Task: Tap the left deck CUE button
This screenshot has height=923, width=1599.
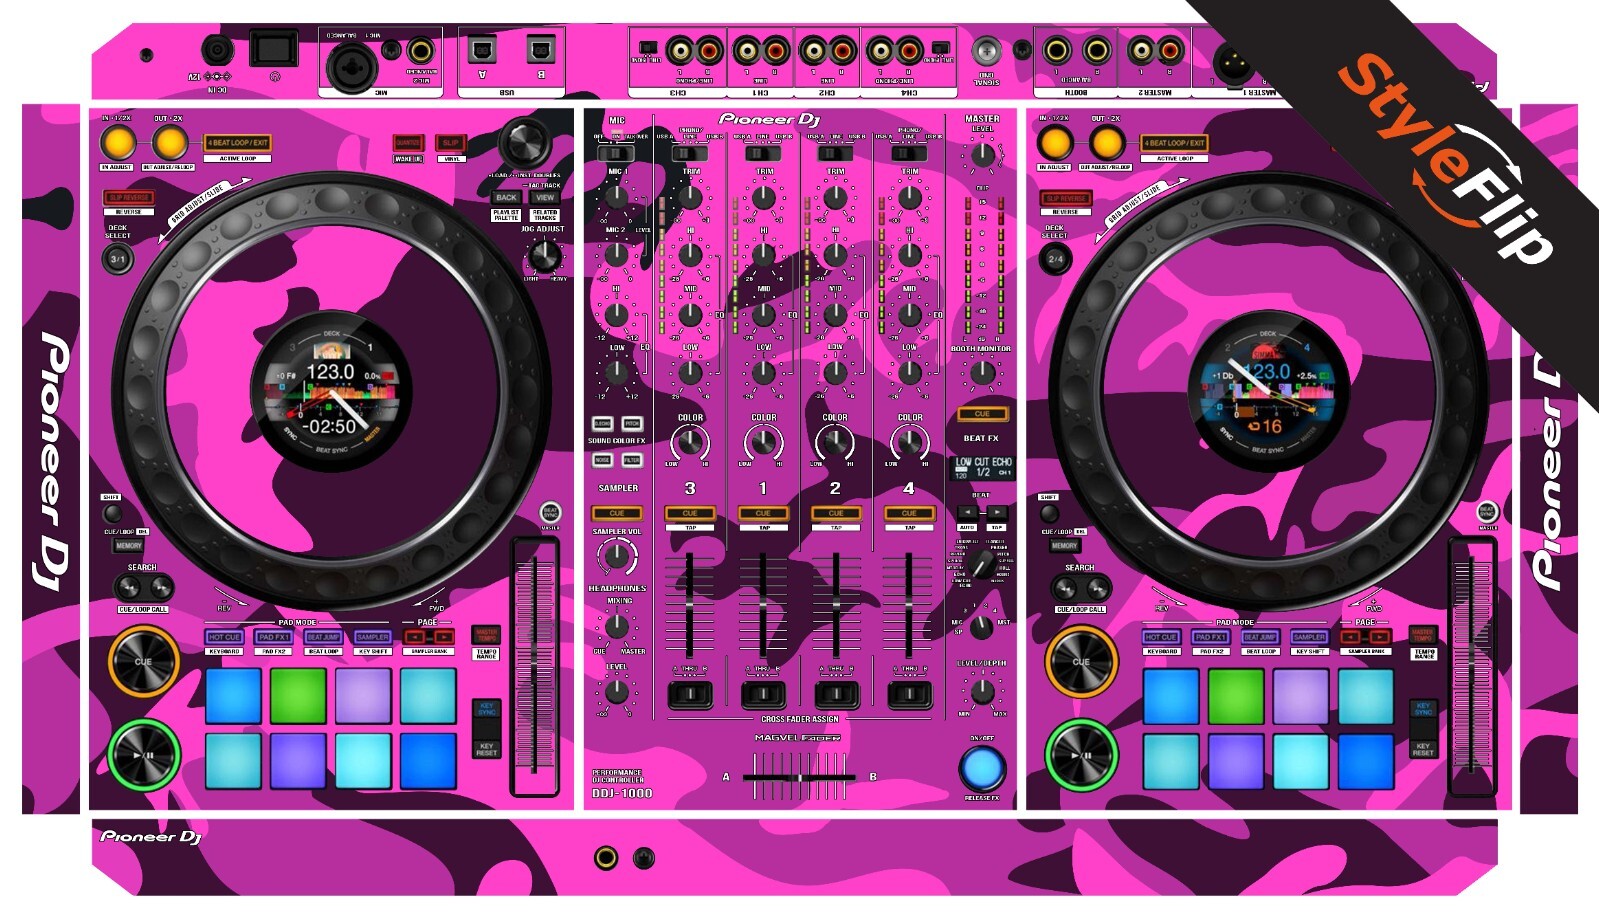Action: click(x=144, y=662)
